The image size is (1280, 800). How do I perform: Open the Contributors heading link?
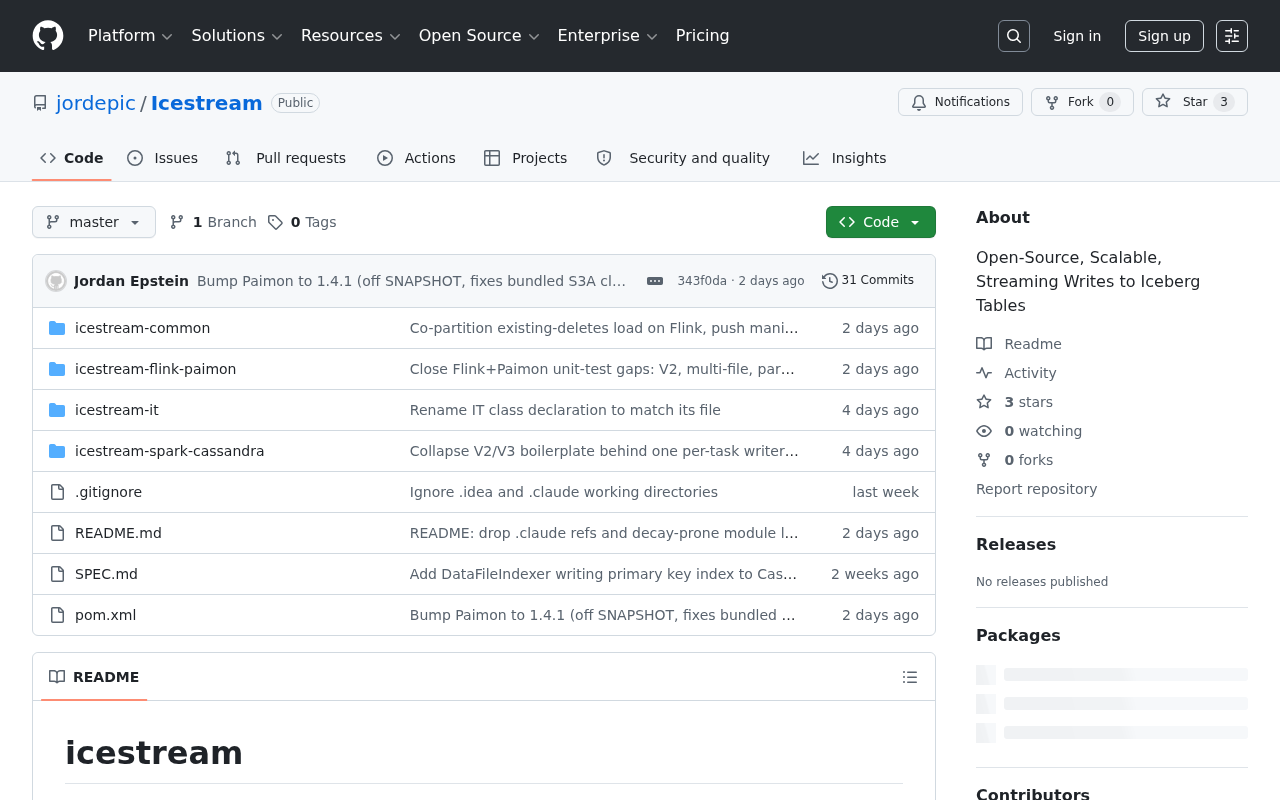click(x=1033, y=793)
